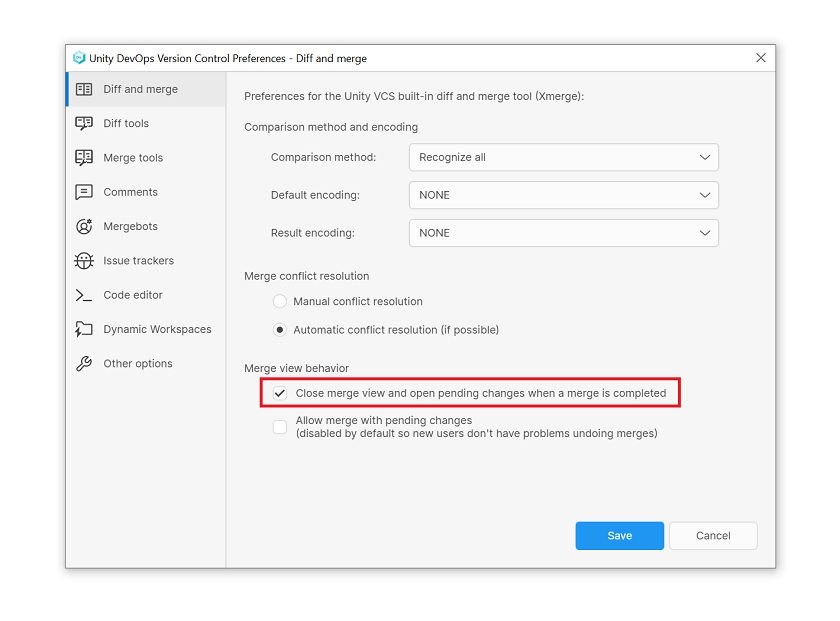The image size is (840, 621).
Task: Switch to the Issue trackers section
Action: coord(138,261)
